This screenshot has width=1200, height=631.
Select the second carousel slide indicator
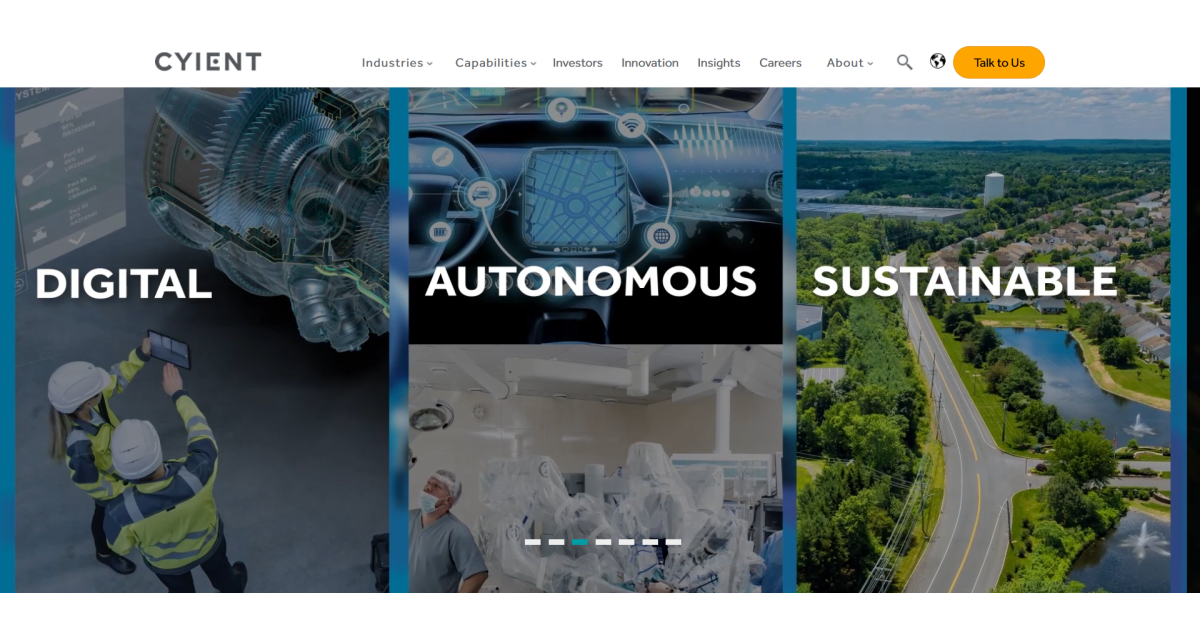[556, 542]
